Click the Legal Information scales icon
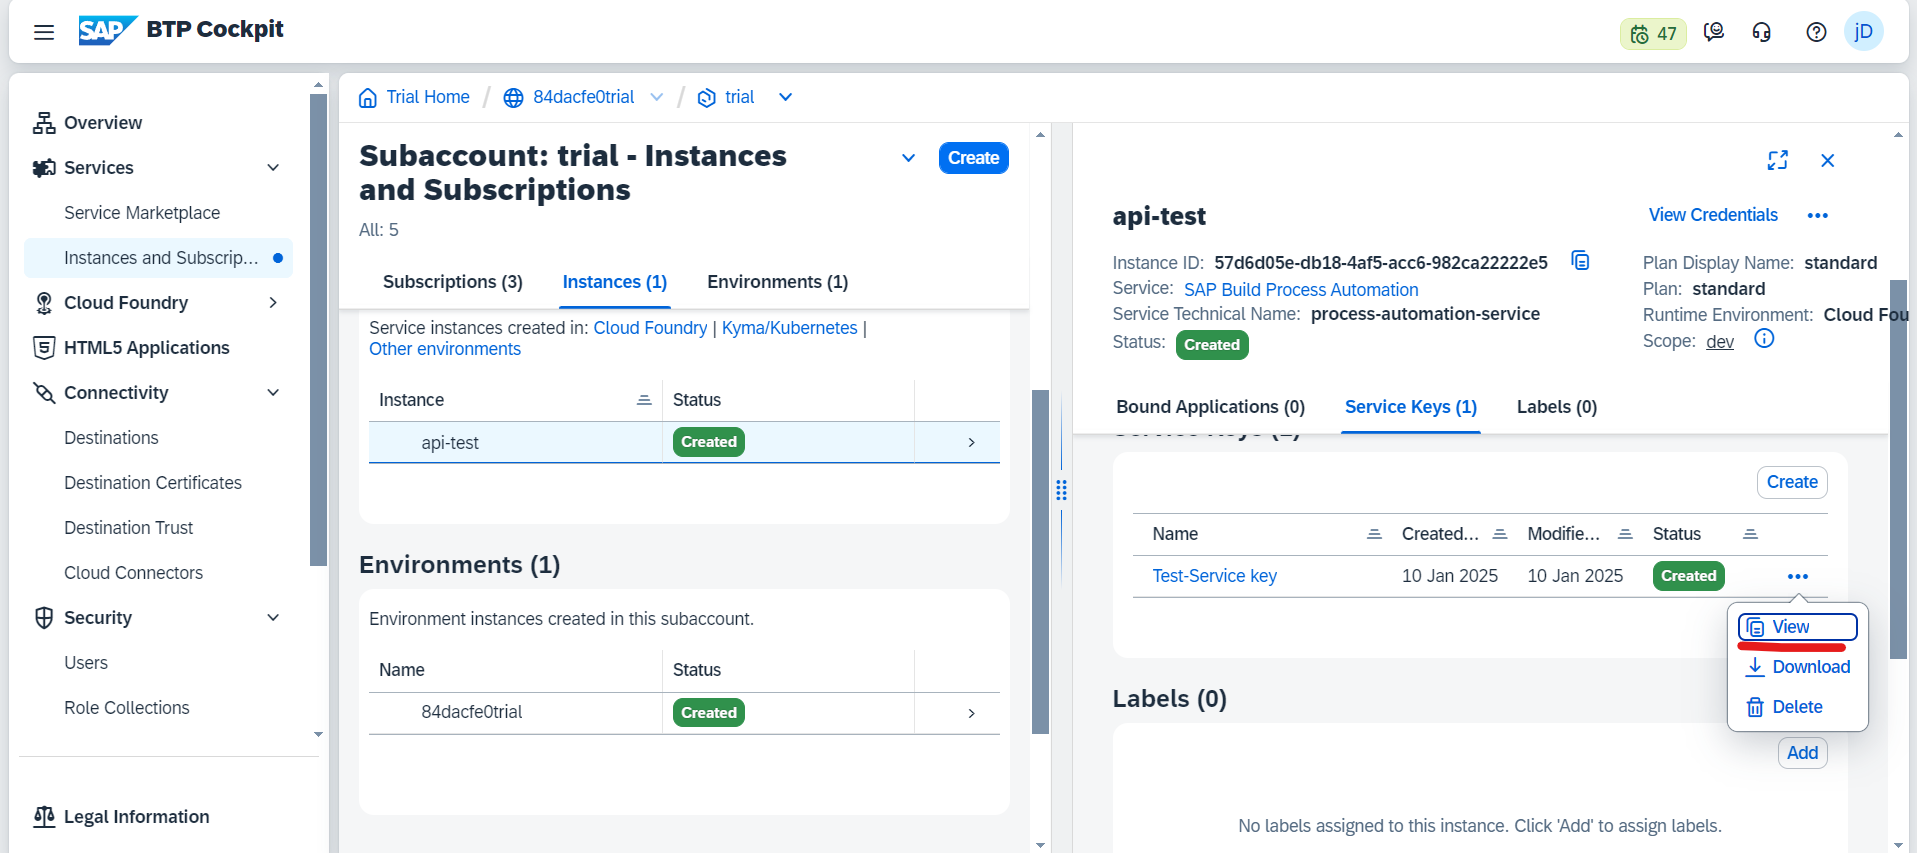 (44, 817)
